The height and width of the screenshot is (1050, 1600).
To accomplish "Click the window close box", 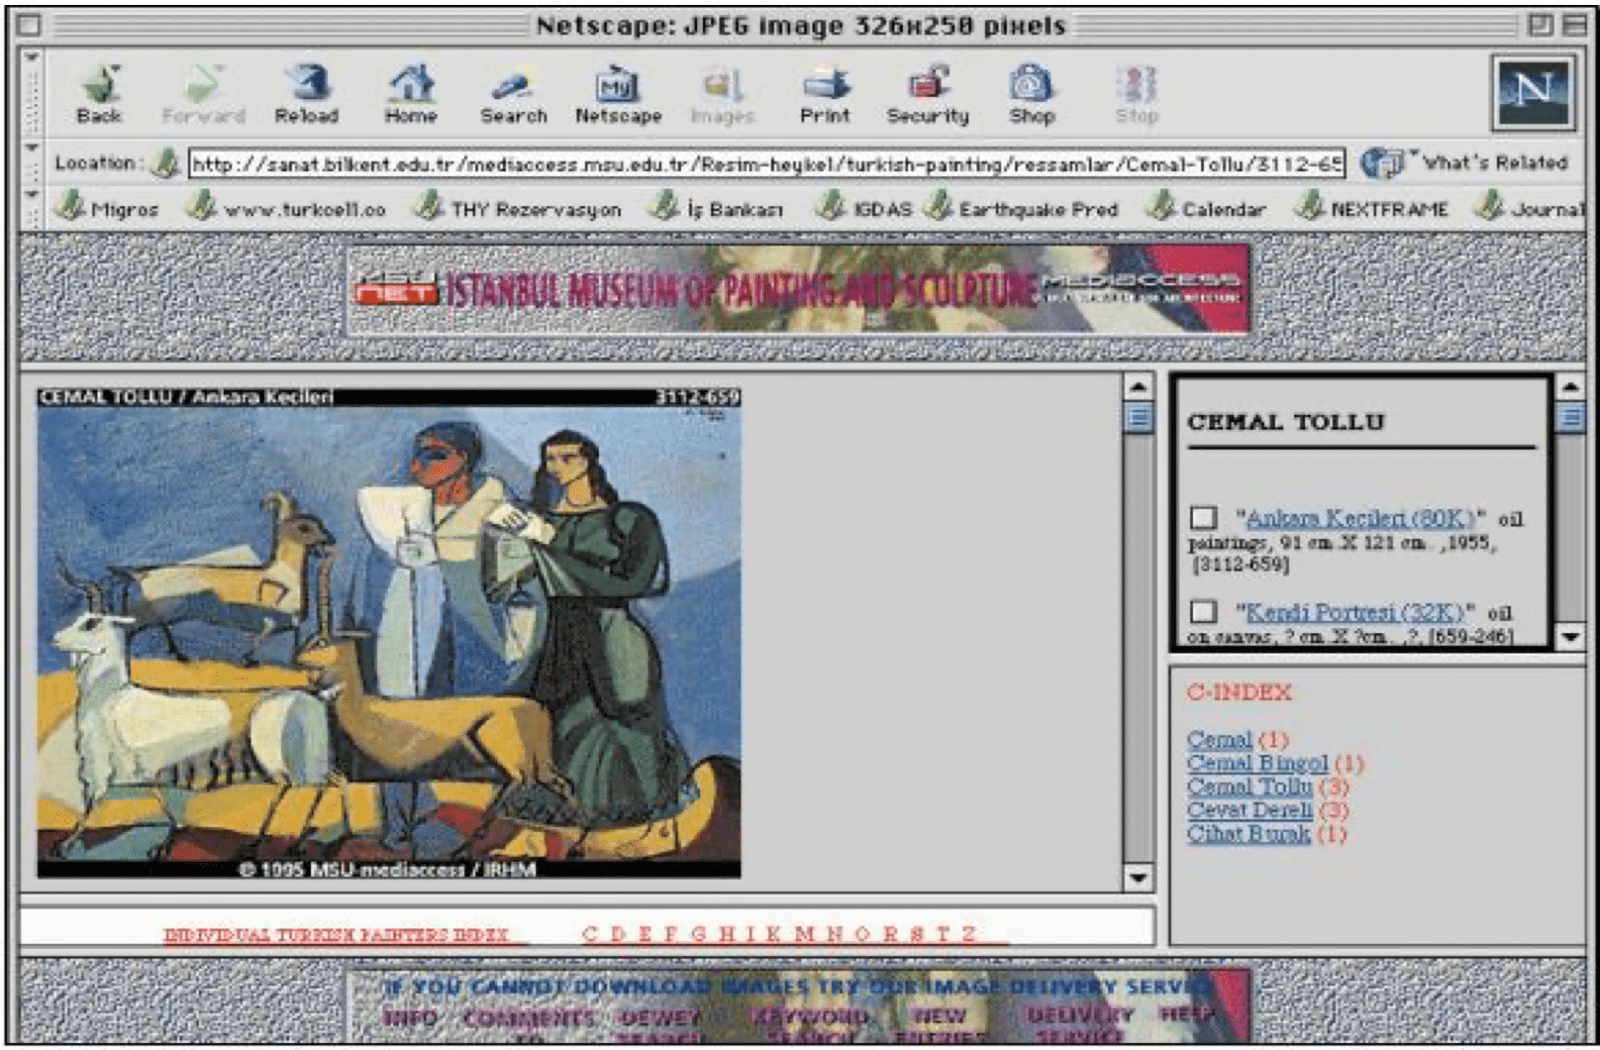I will tap(30, 25).
